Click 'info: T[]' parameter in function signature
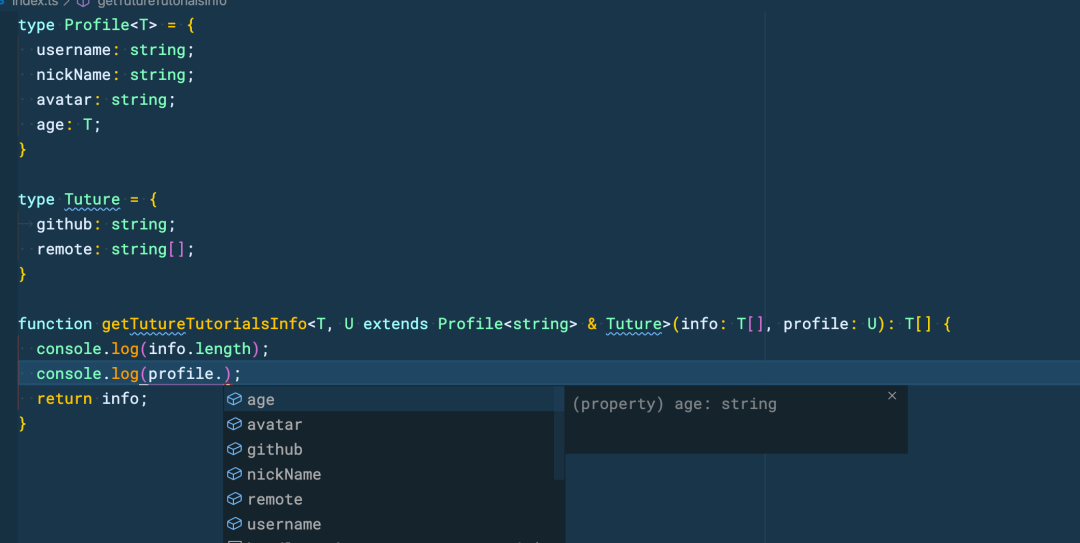Screen dimensions: 1080x543 pos(723,324)
